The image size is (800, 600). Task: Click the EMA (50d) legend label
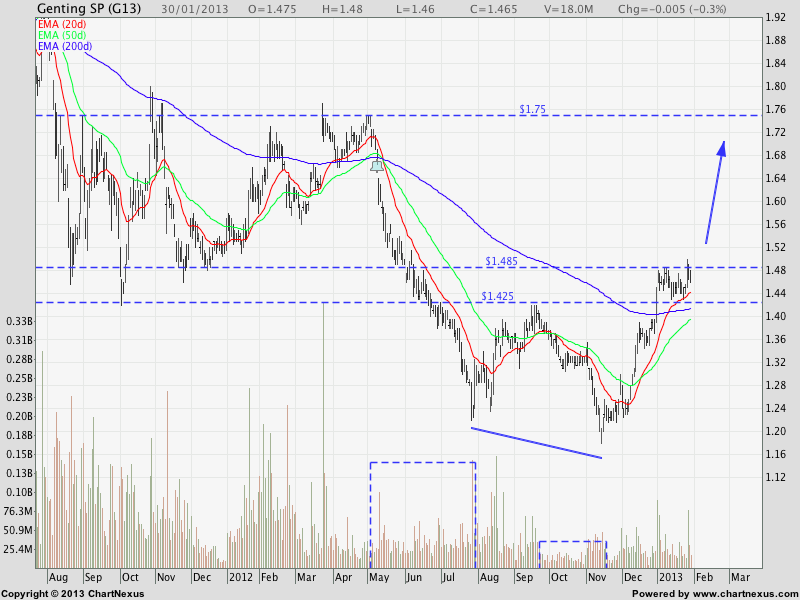(x=62, y=35)
